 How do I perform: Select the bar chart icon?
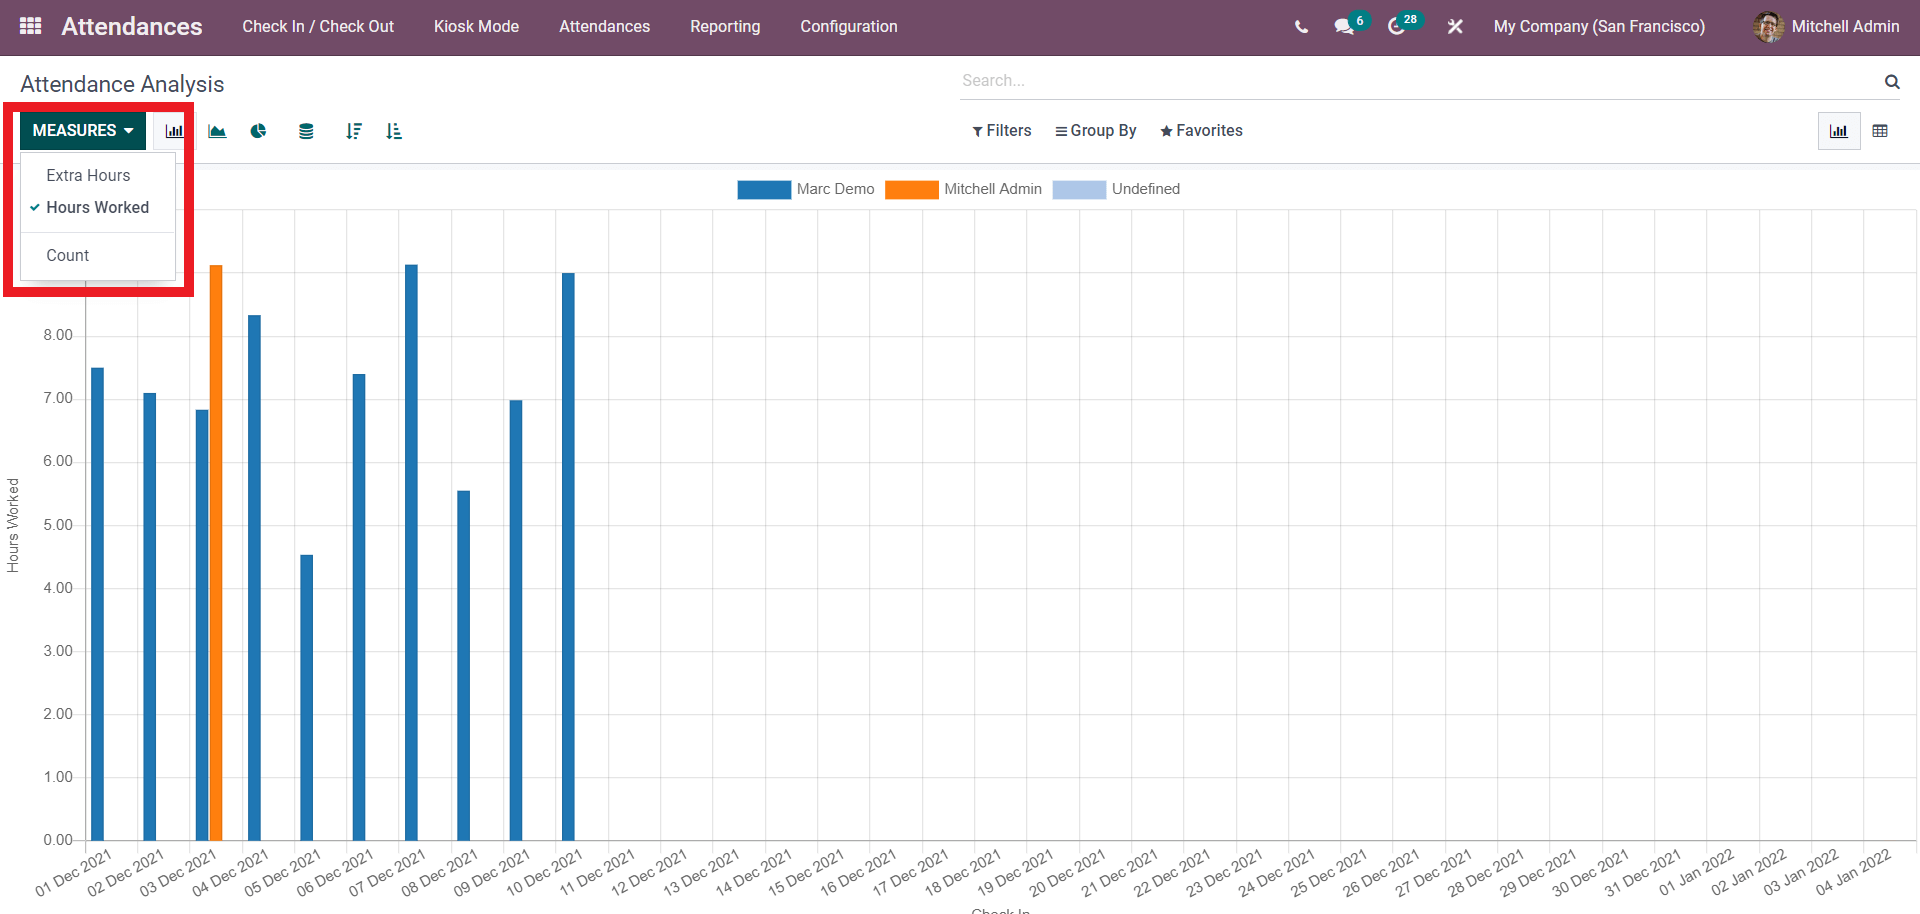174,131
